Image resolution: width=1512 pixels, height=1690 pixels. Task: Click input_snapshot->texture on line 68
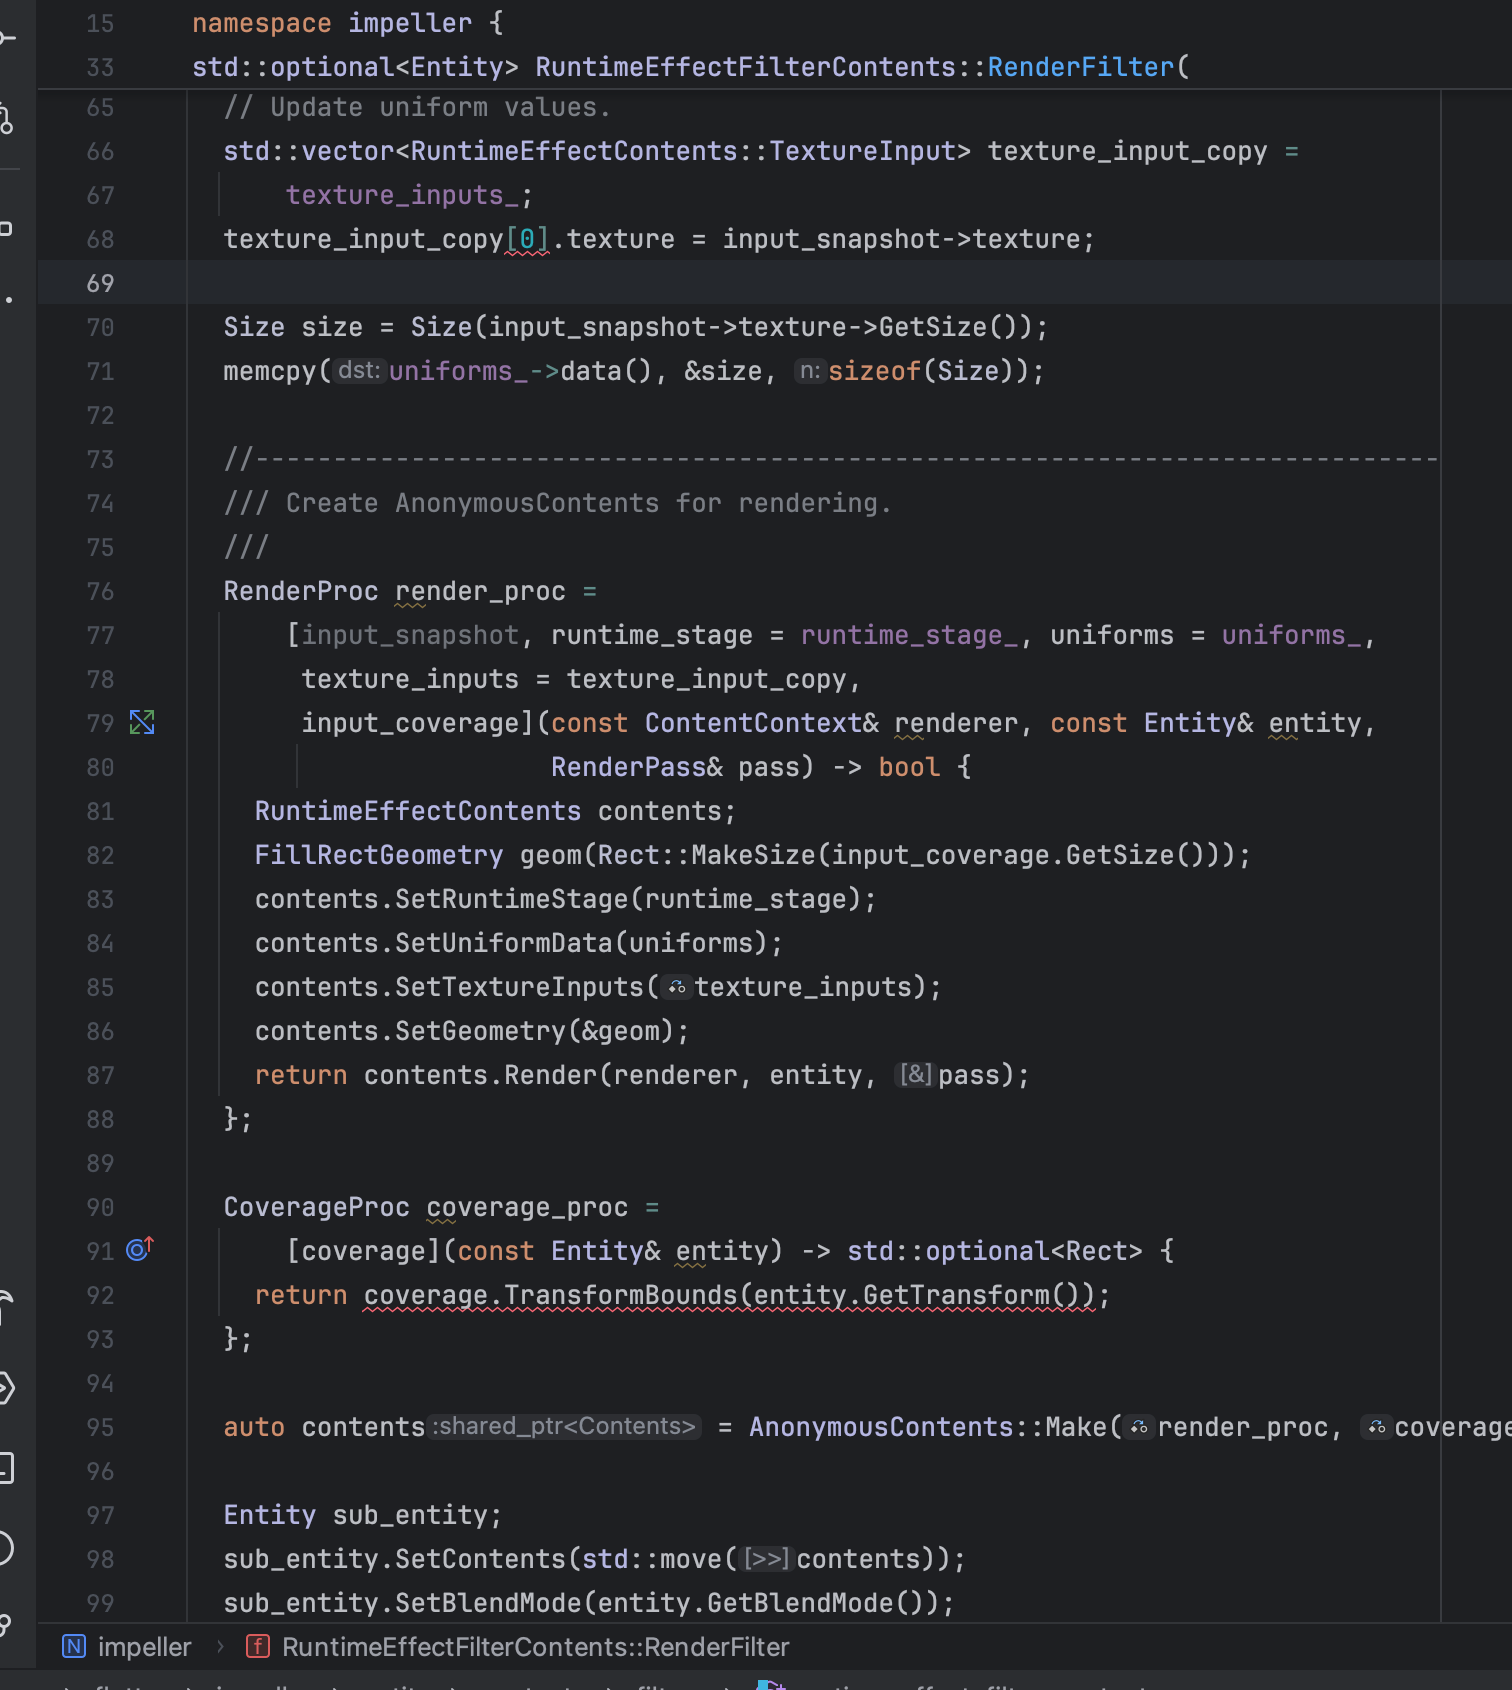(x=901, y=239)
